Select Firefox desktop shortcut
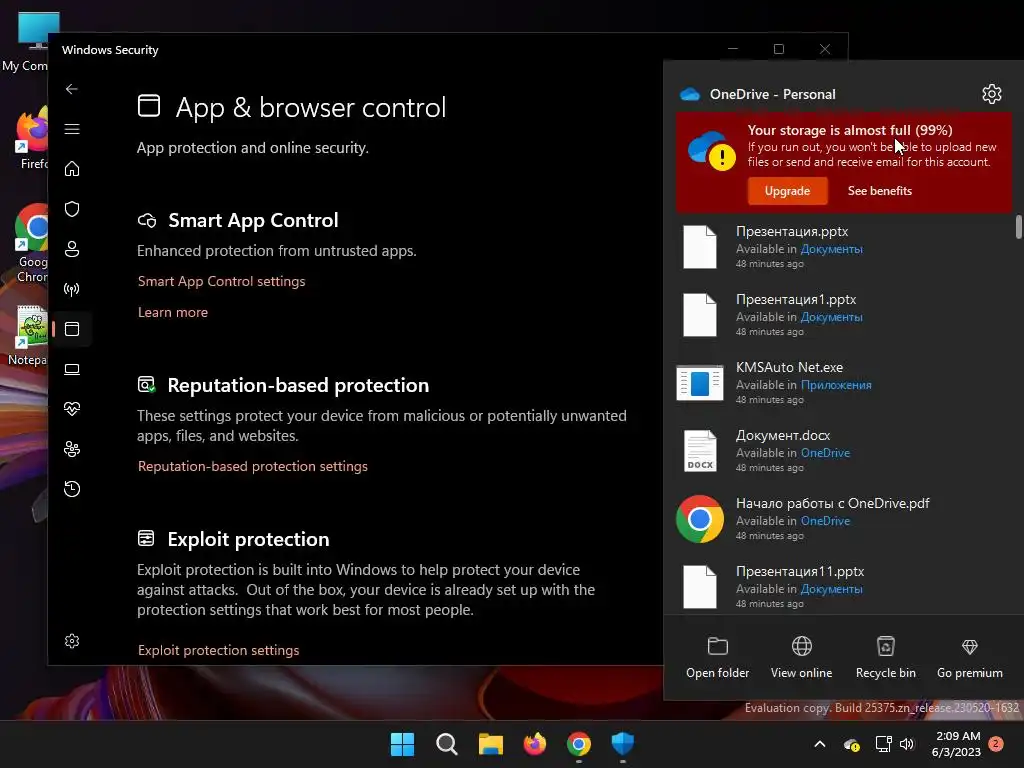The image size is (1024, 768). (31, 137)
